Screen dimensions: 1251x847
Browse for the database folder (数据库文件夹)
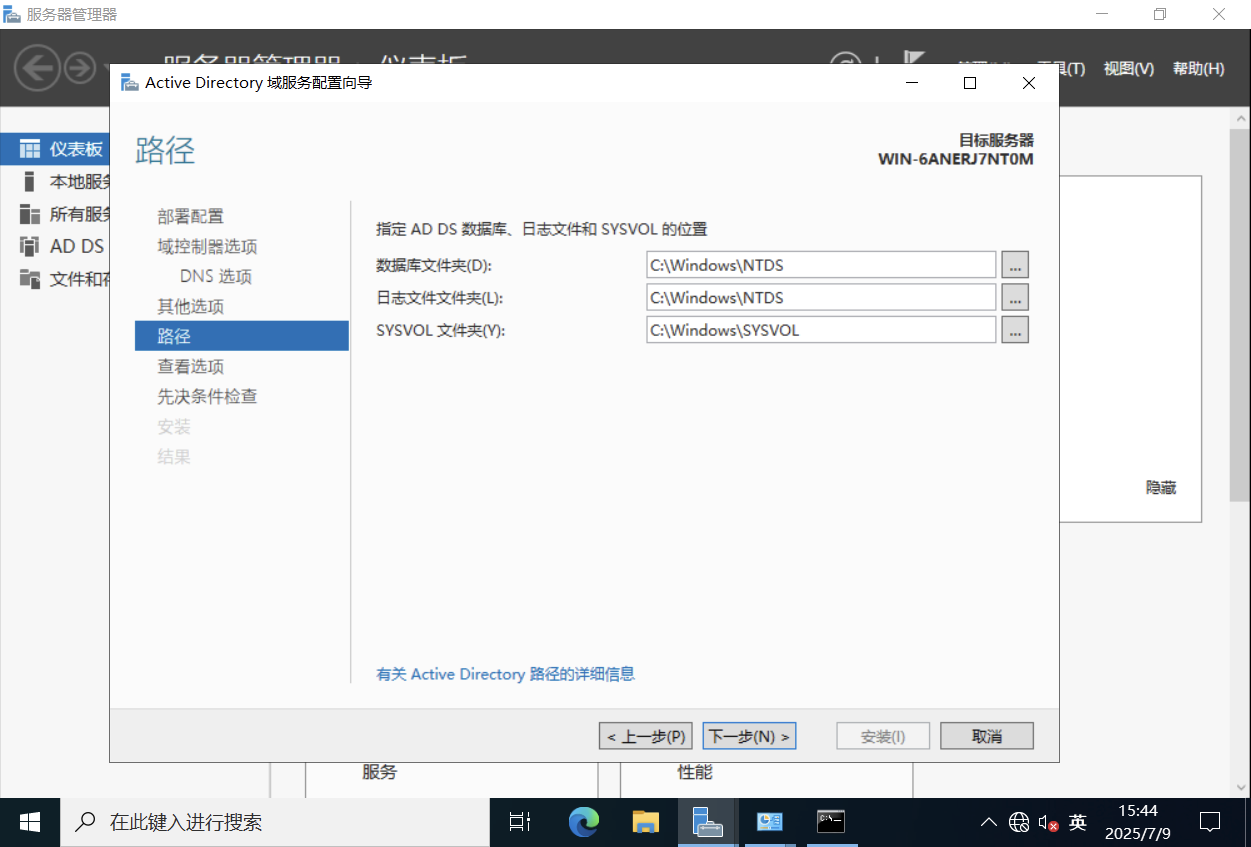click(1015, 265)
